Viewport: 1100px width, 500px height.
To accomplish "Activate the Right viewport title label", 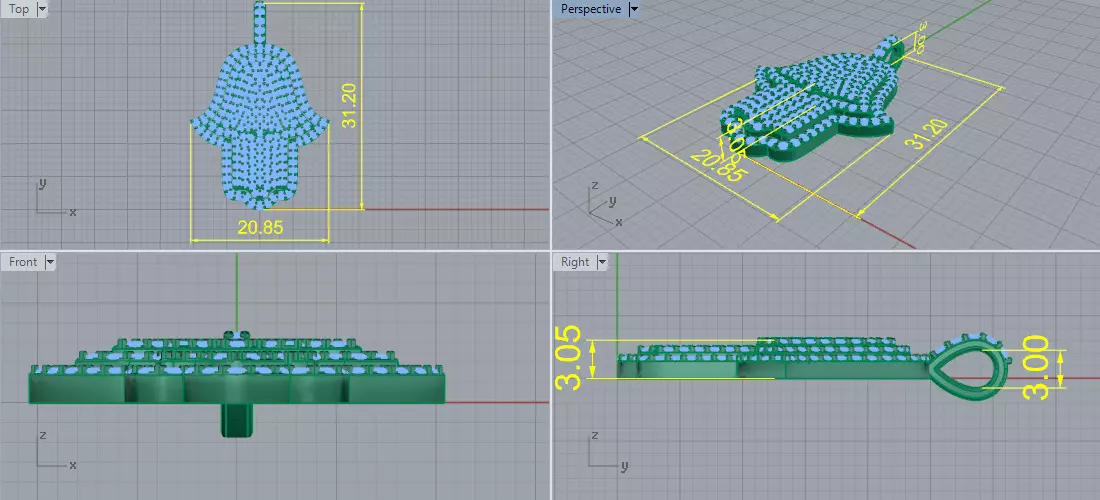I will click(x=575, y=262).
